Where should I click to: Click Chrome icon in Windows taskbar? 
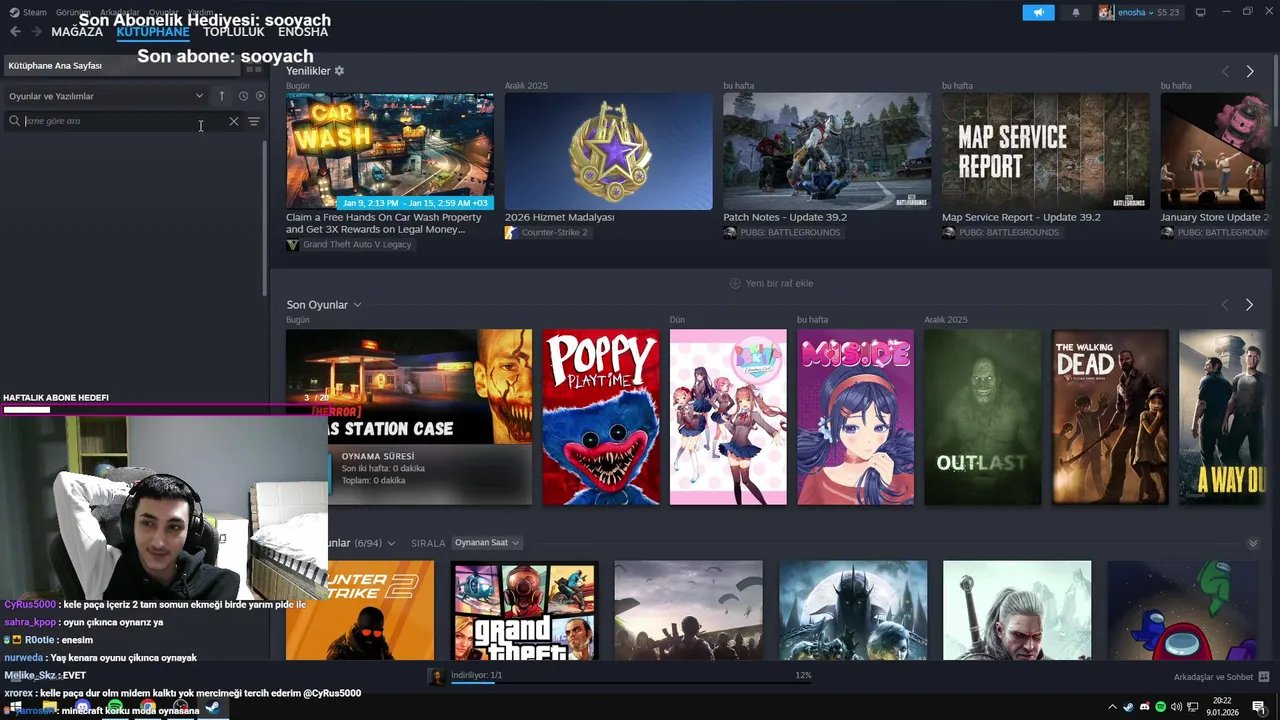[148, 707]
